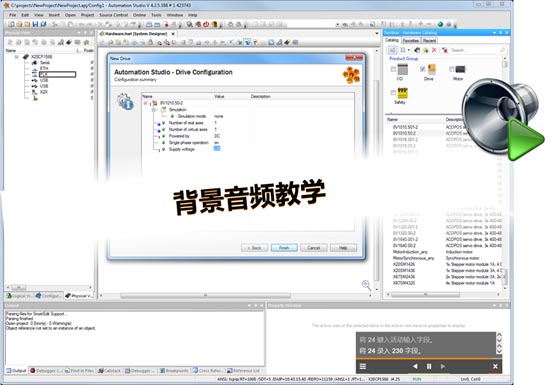Click the Finish button in Drive Configuration
The width and height of the screenshot is (551, 385).
284,248
